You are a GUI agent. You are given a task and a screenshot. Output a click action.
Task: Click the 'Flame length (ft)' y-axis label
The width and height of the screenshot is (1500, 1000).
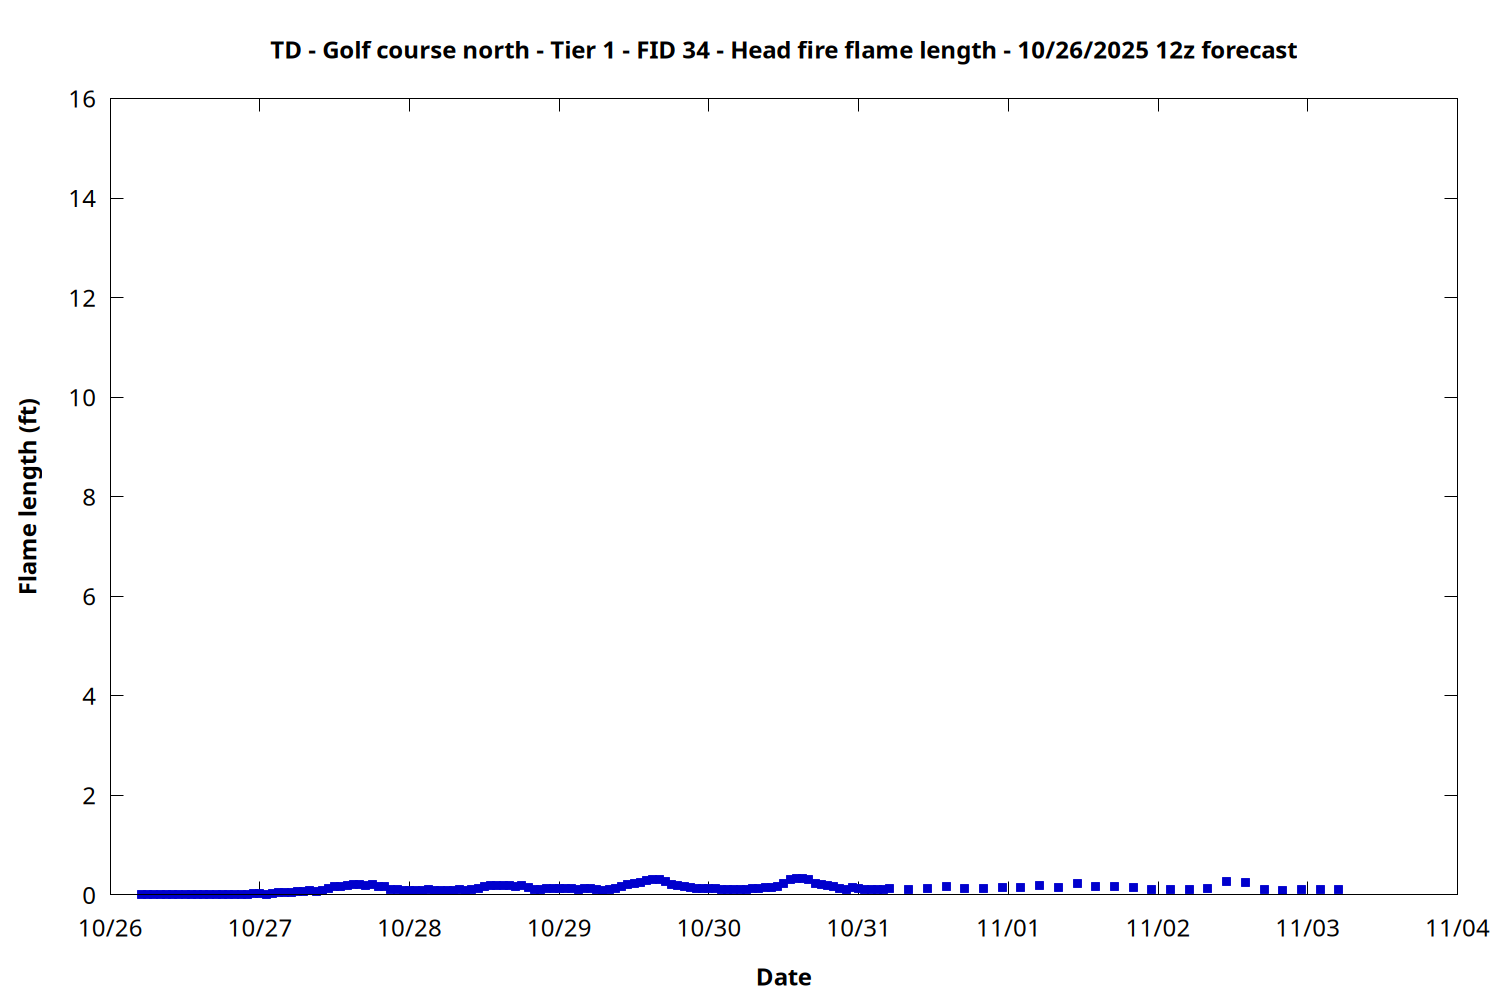[x=28, y=496]
